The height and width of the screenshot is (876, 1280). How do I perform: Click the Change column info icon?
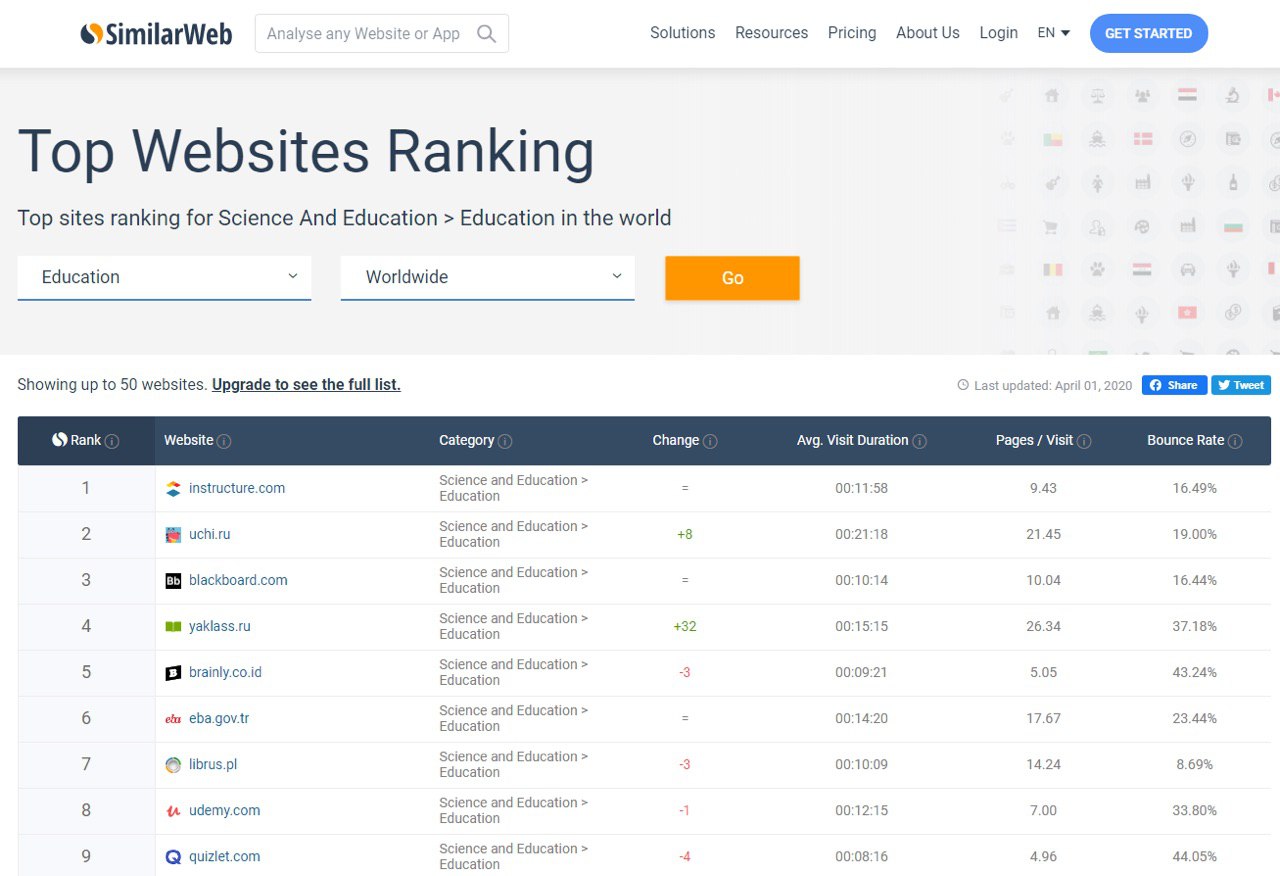(x=710, y=441)
